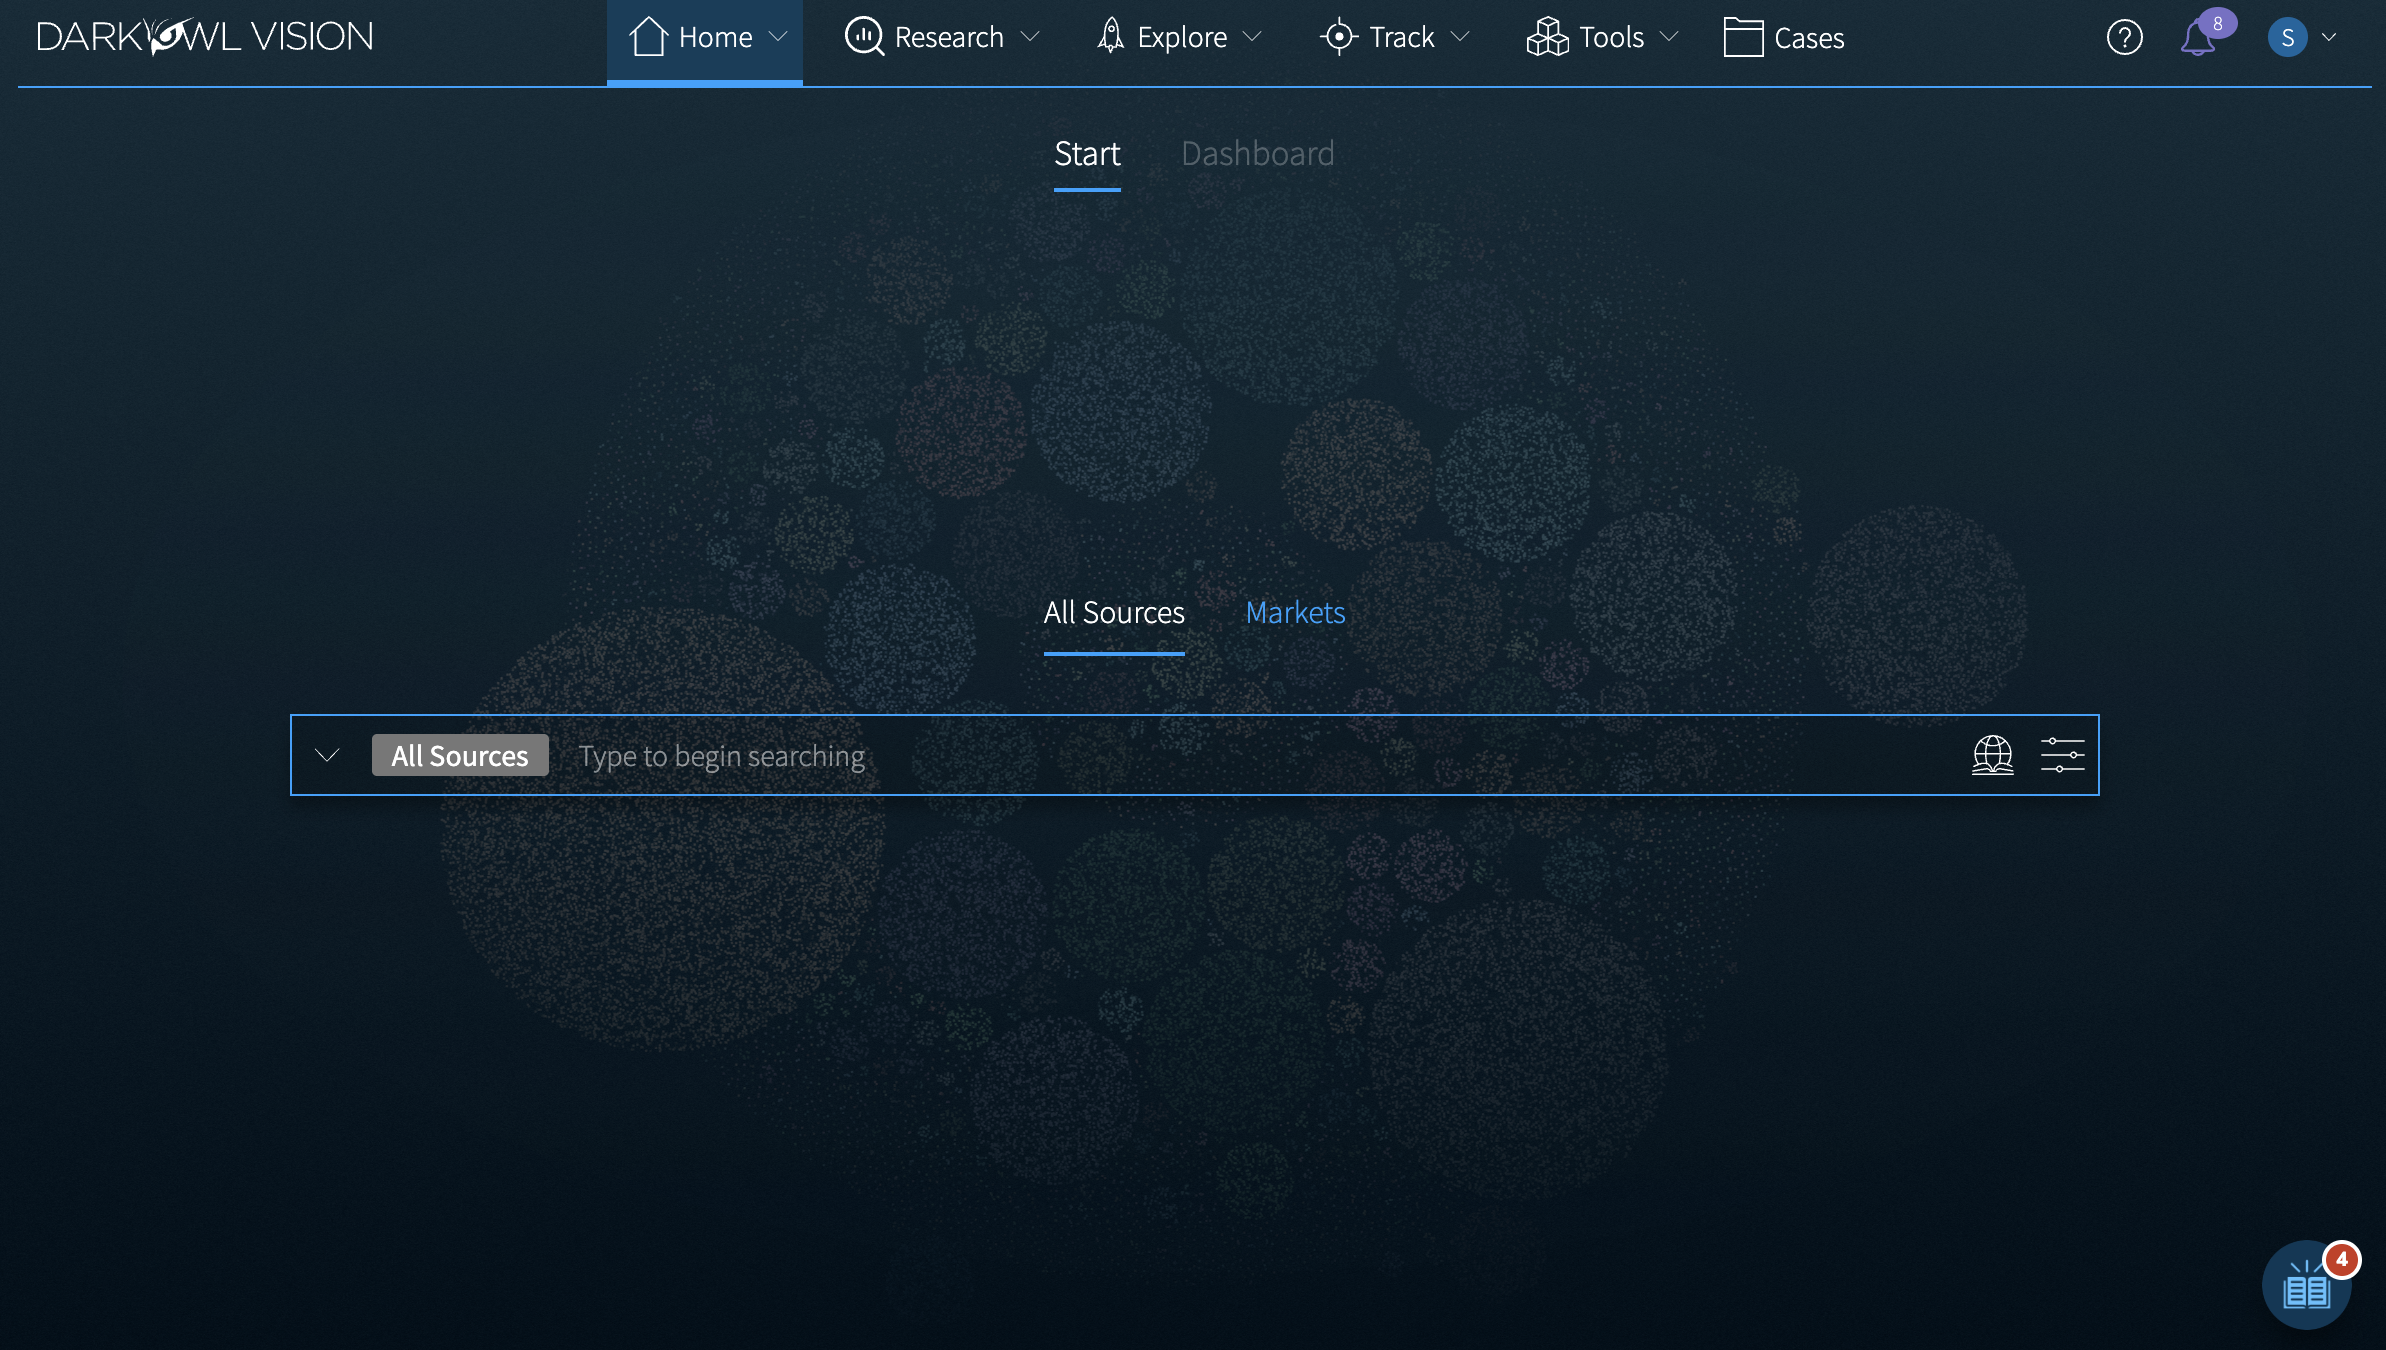Open search filter sliders icon
This screenshot has width=2386, height=1350.
[2062, 755]
